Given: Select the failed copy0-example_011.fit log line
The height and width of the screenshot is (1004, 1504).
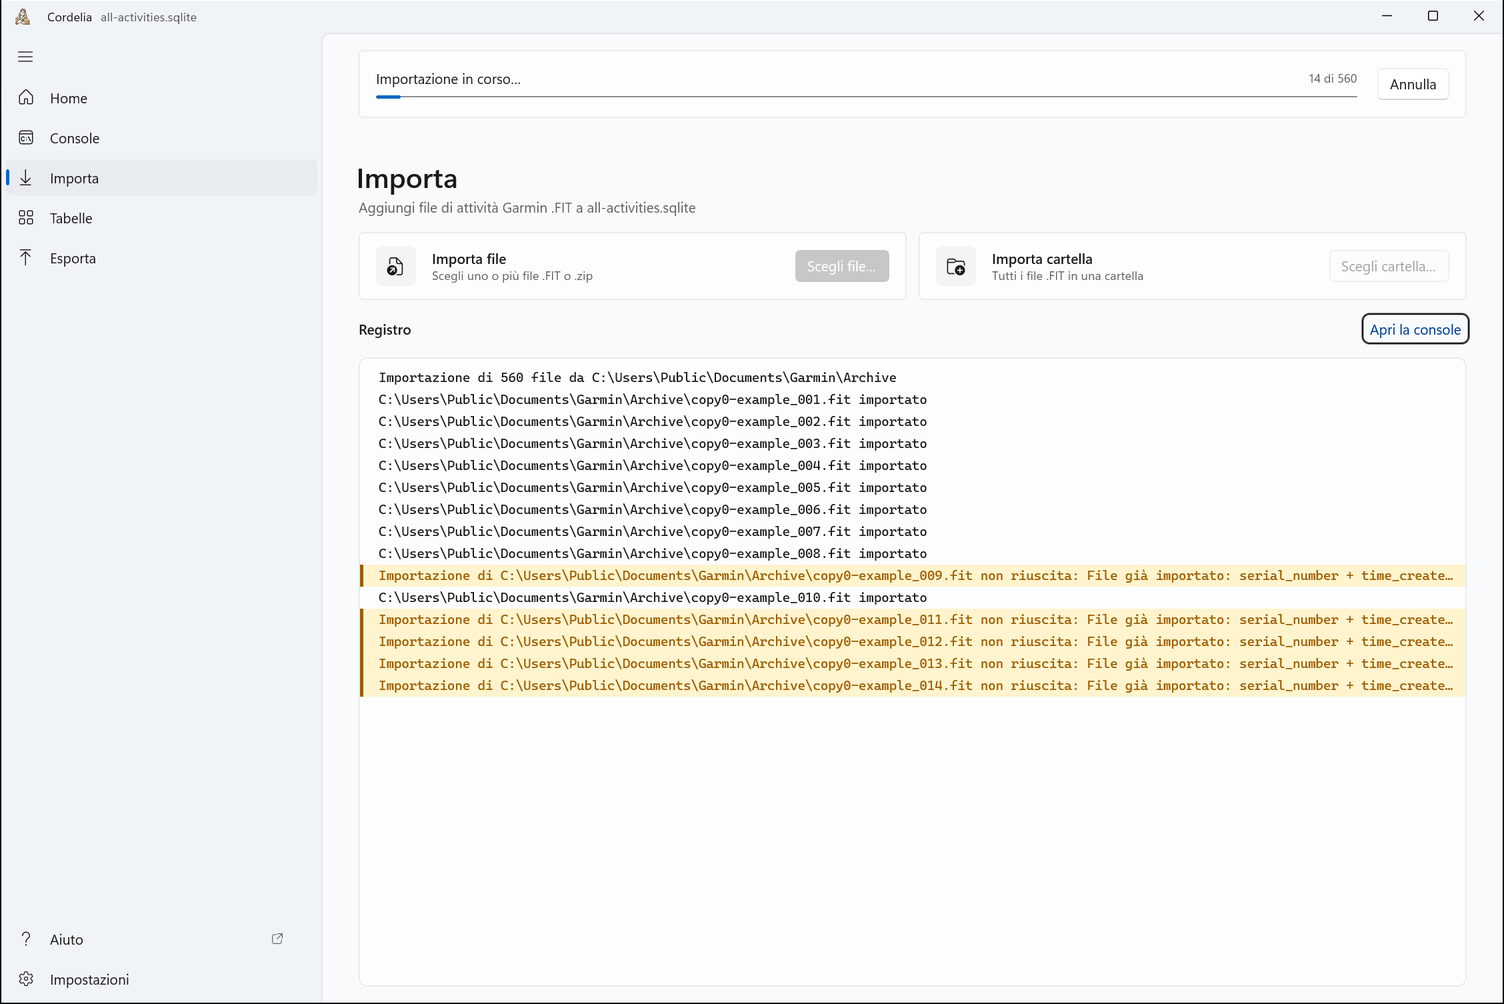Looking at the screenshot, I should [x=913, y=619].
